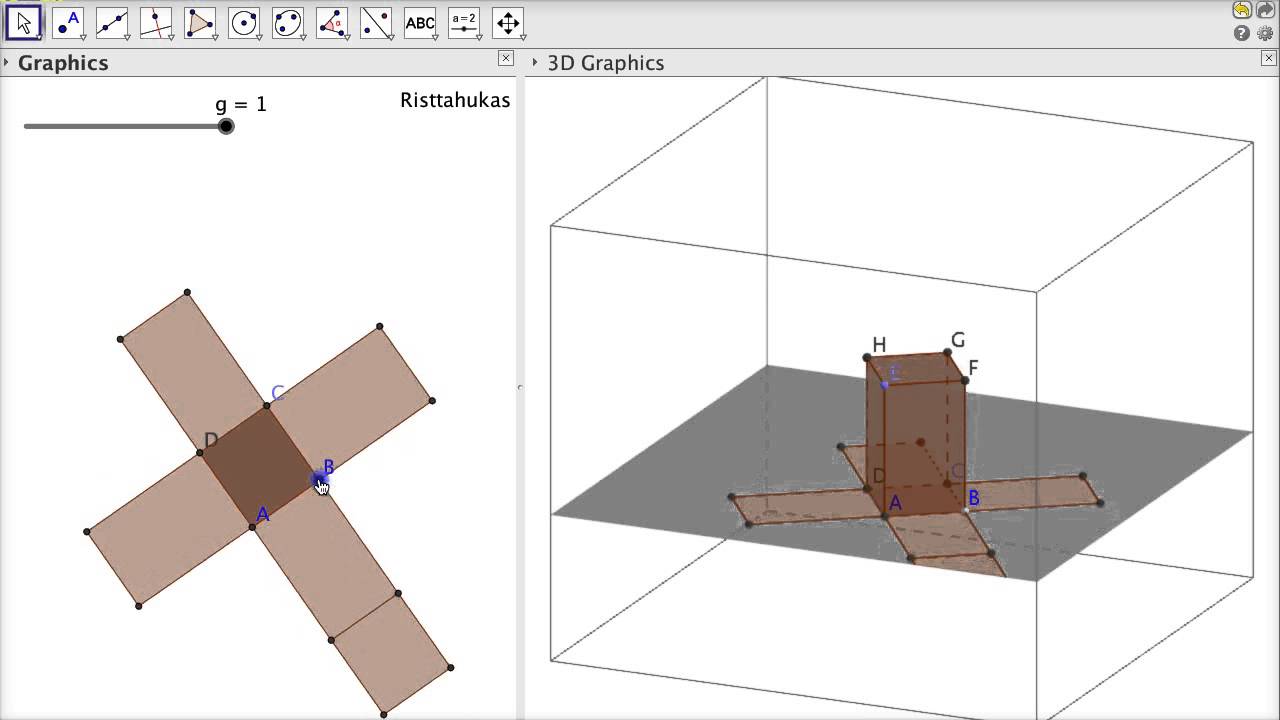Click the g slider handle
The height and width of the screenshot is (720, 1280).
pyautogui.click(x=226, y=126)
